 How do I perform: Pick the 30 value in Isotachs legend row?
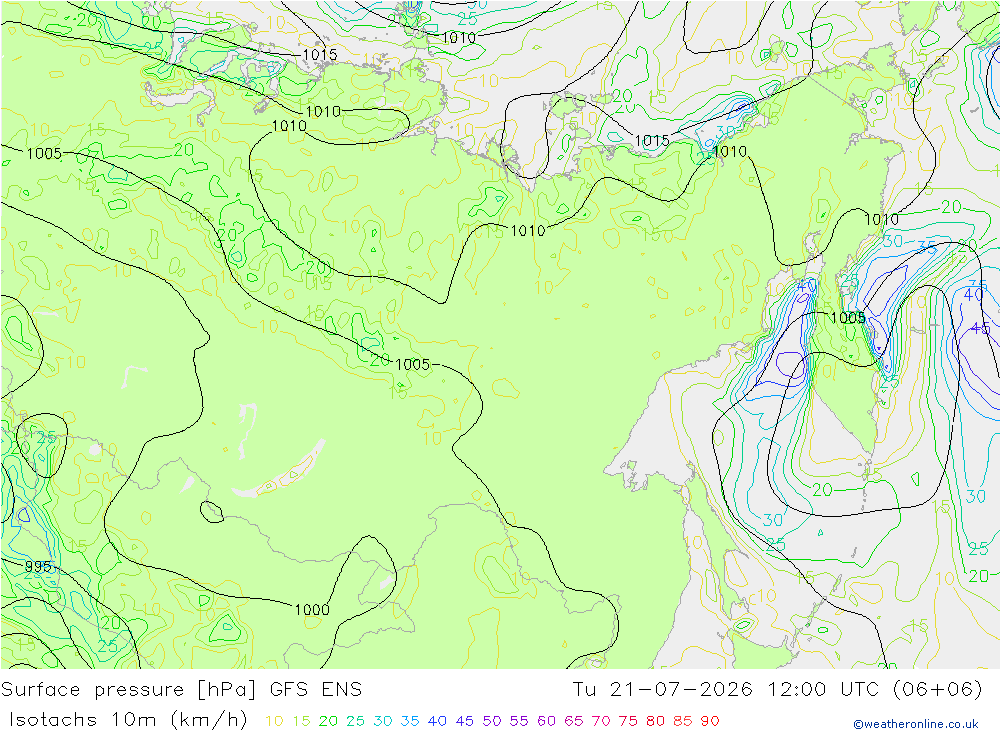383,721
